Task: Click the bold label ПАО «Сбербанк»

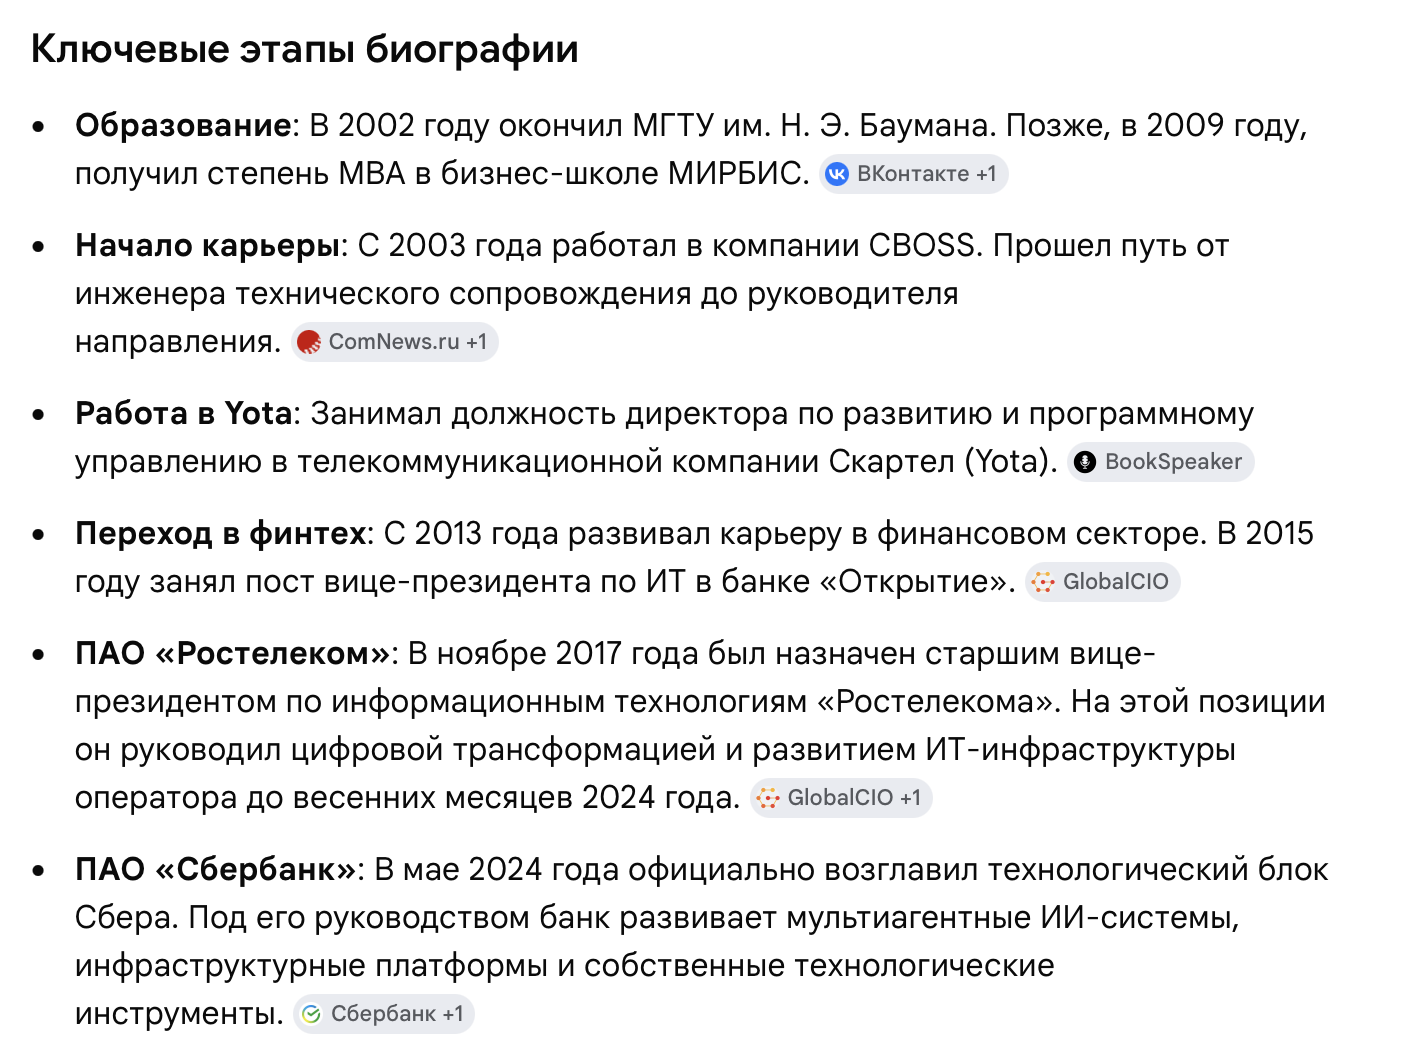Action: point(216,869)
